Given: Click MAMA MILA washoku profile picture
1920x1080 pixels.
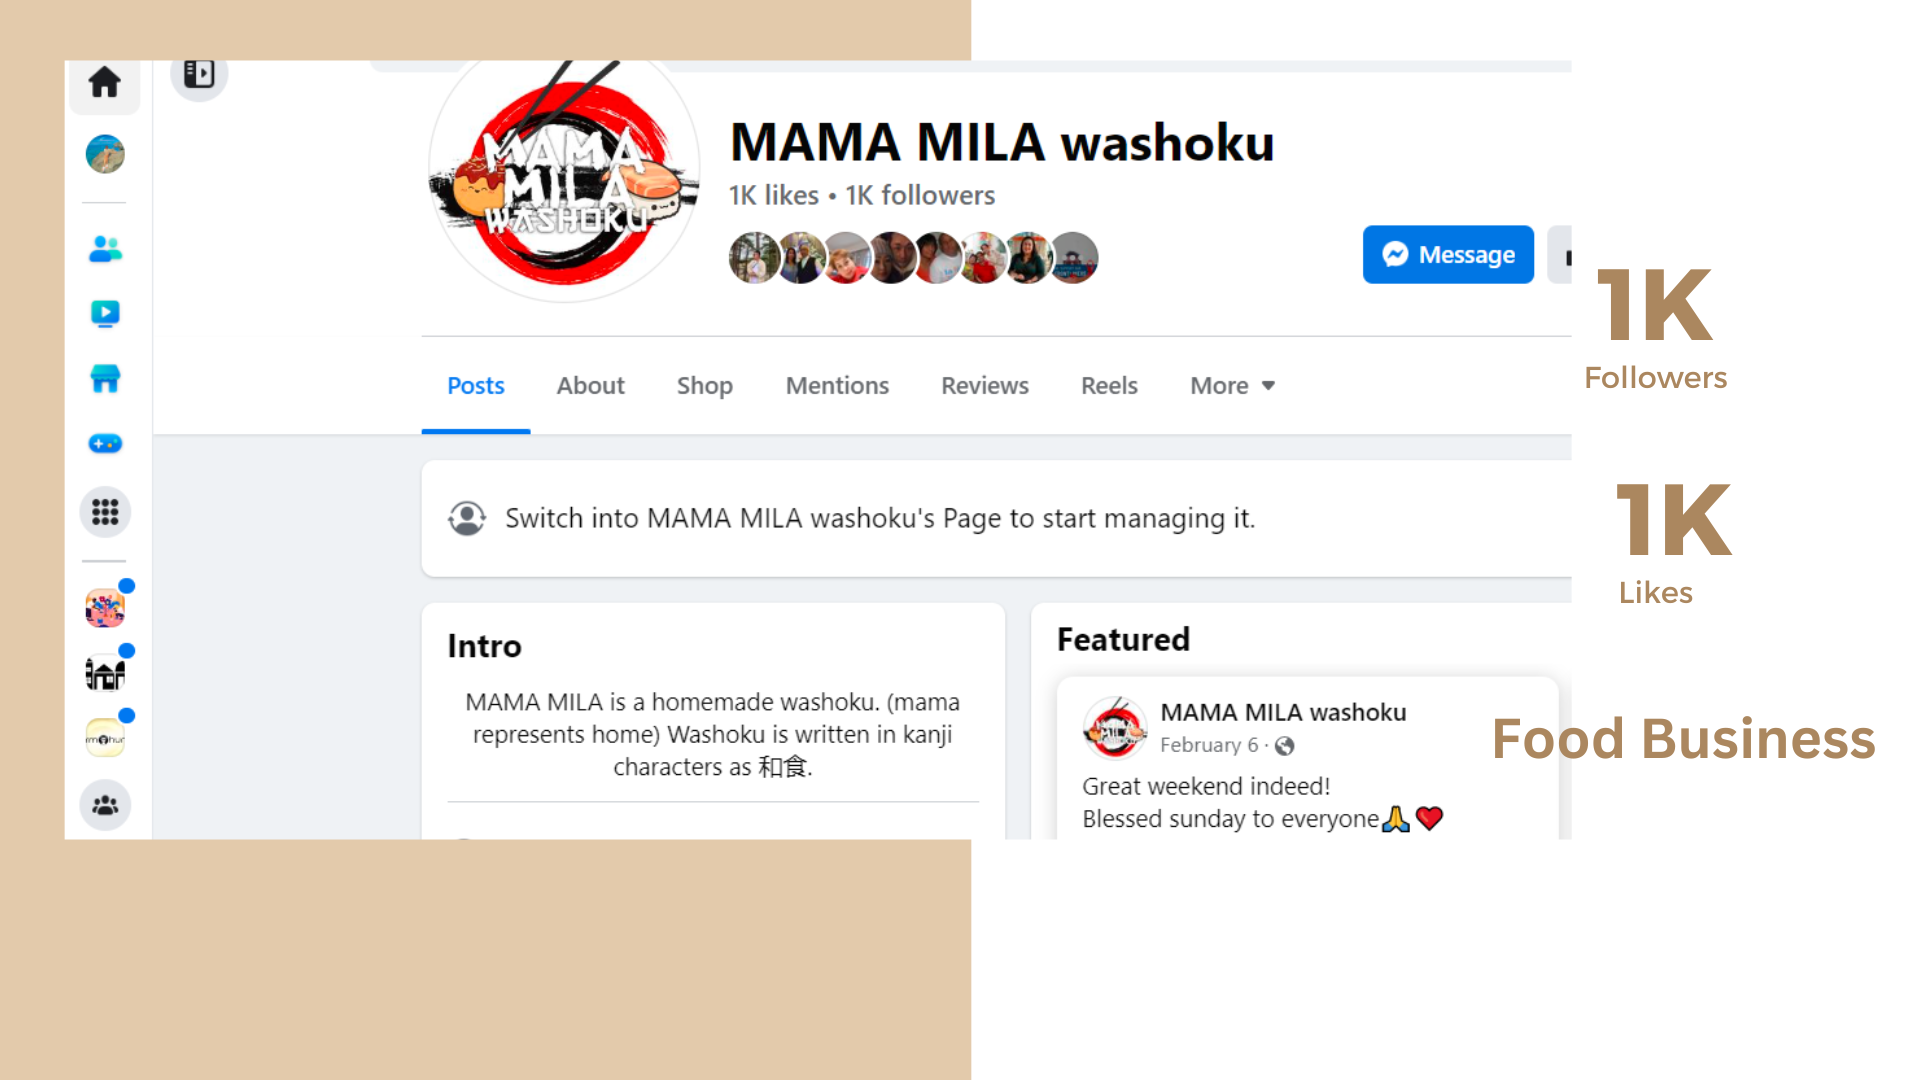Looking at the screenshot, I should point(564,177).
